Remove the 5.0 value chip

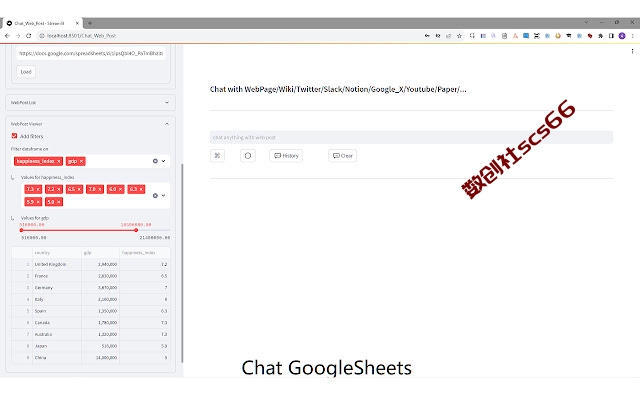pos(59,202)
